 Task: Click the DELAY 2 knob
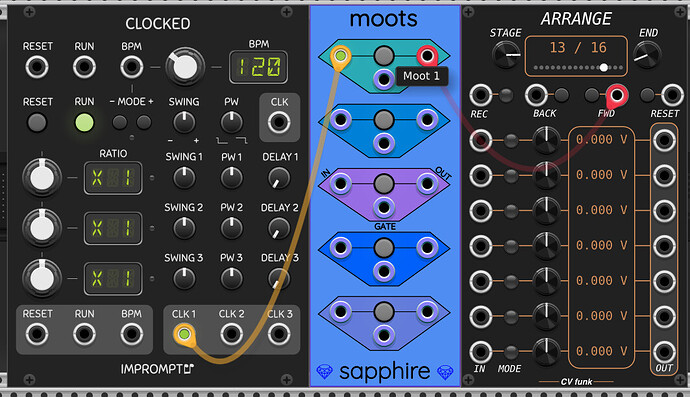[279, 228]
